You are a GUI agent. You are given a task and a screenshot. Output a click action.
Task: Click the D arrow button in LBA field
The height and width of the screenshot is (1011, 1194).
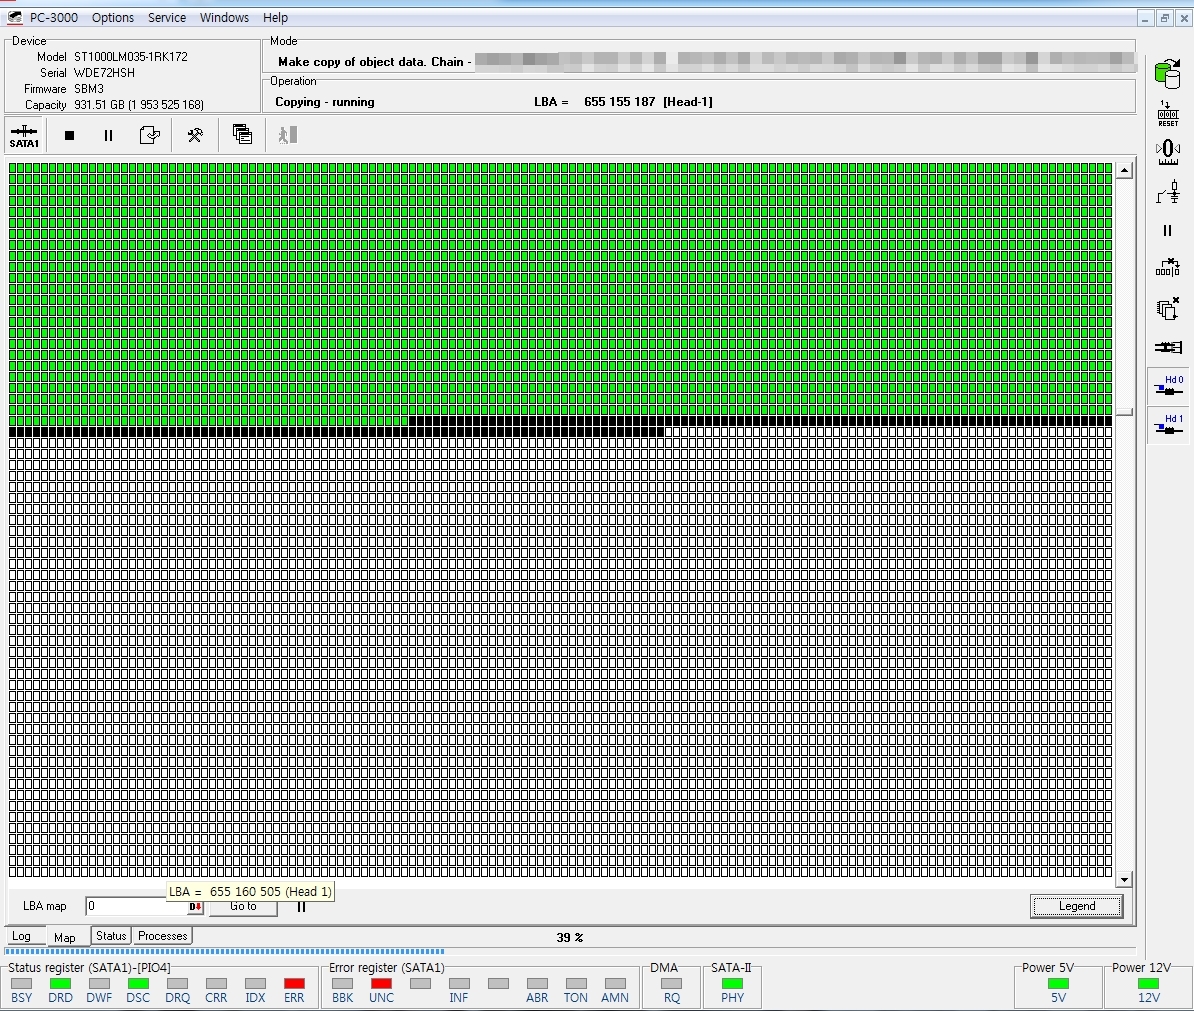(196, 907)
